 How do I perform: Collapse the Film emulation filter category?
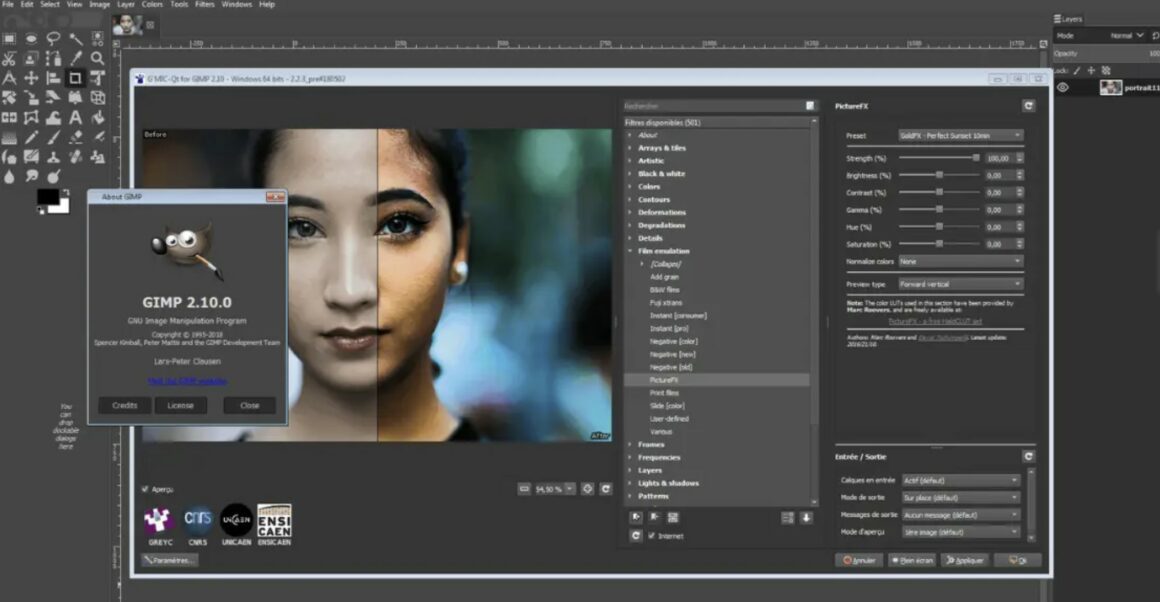click(630, 251)
